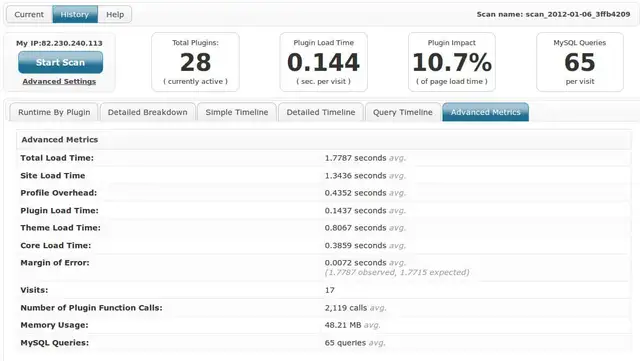Open the Simple Timeline tab
This screenshot has height=361, width=640.
[x=237, y=112]
